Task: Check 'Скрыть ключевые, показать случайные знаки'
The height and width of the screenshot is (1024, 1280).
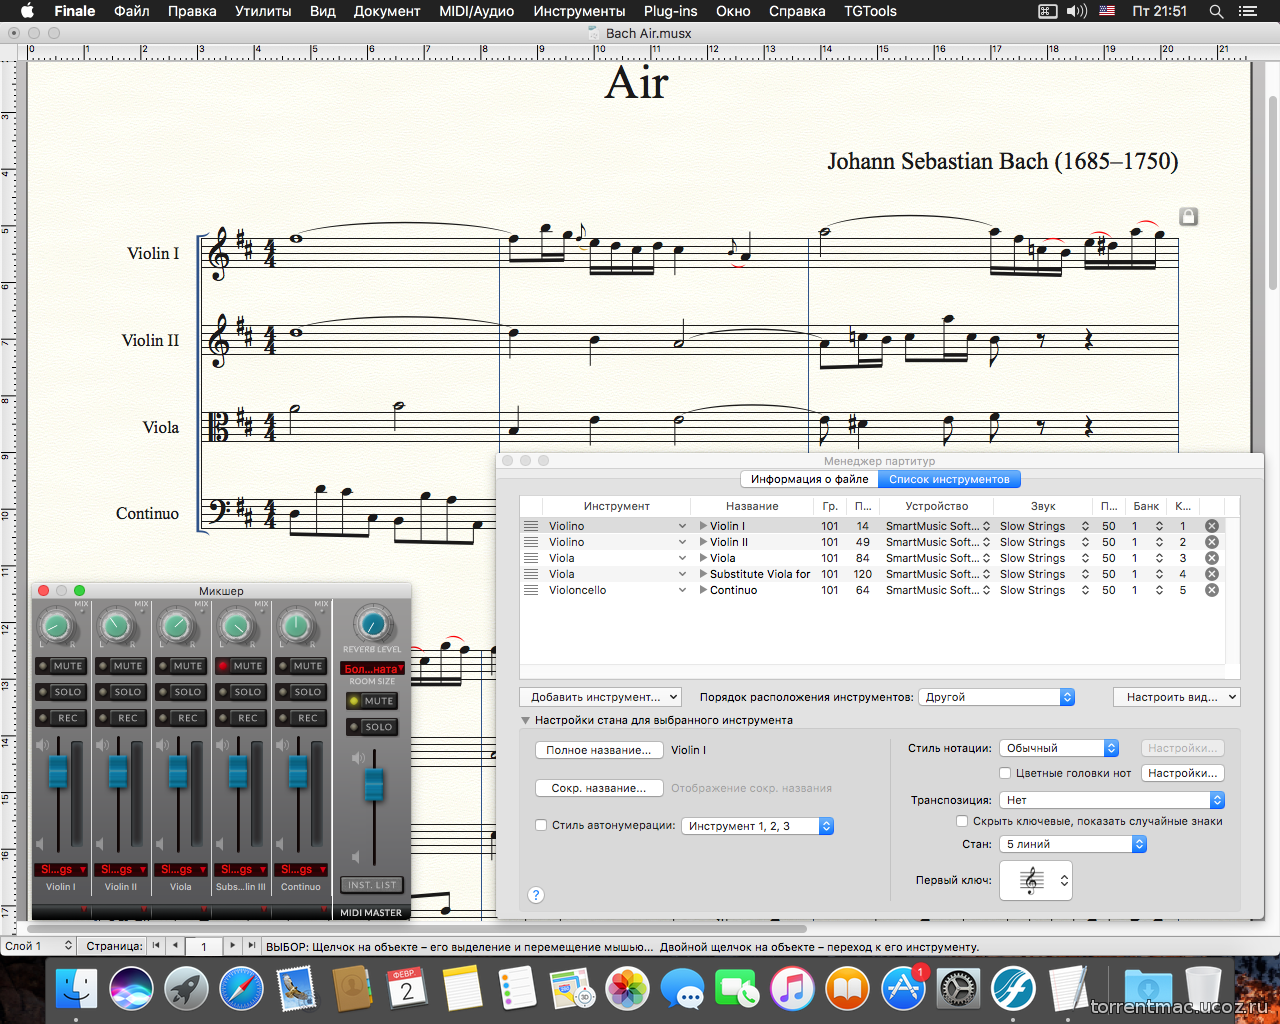Action: [x=962, y=821]
